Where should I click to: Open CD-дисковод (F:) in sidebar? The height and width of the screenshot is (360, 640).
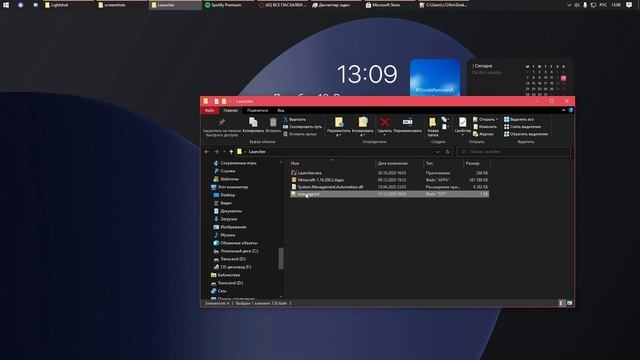tap(232, 267)
